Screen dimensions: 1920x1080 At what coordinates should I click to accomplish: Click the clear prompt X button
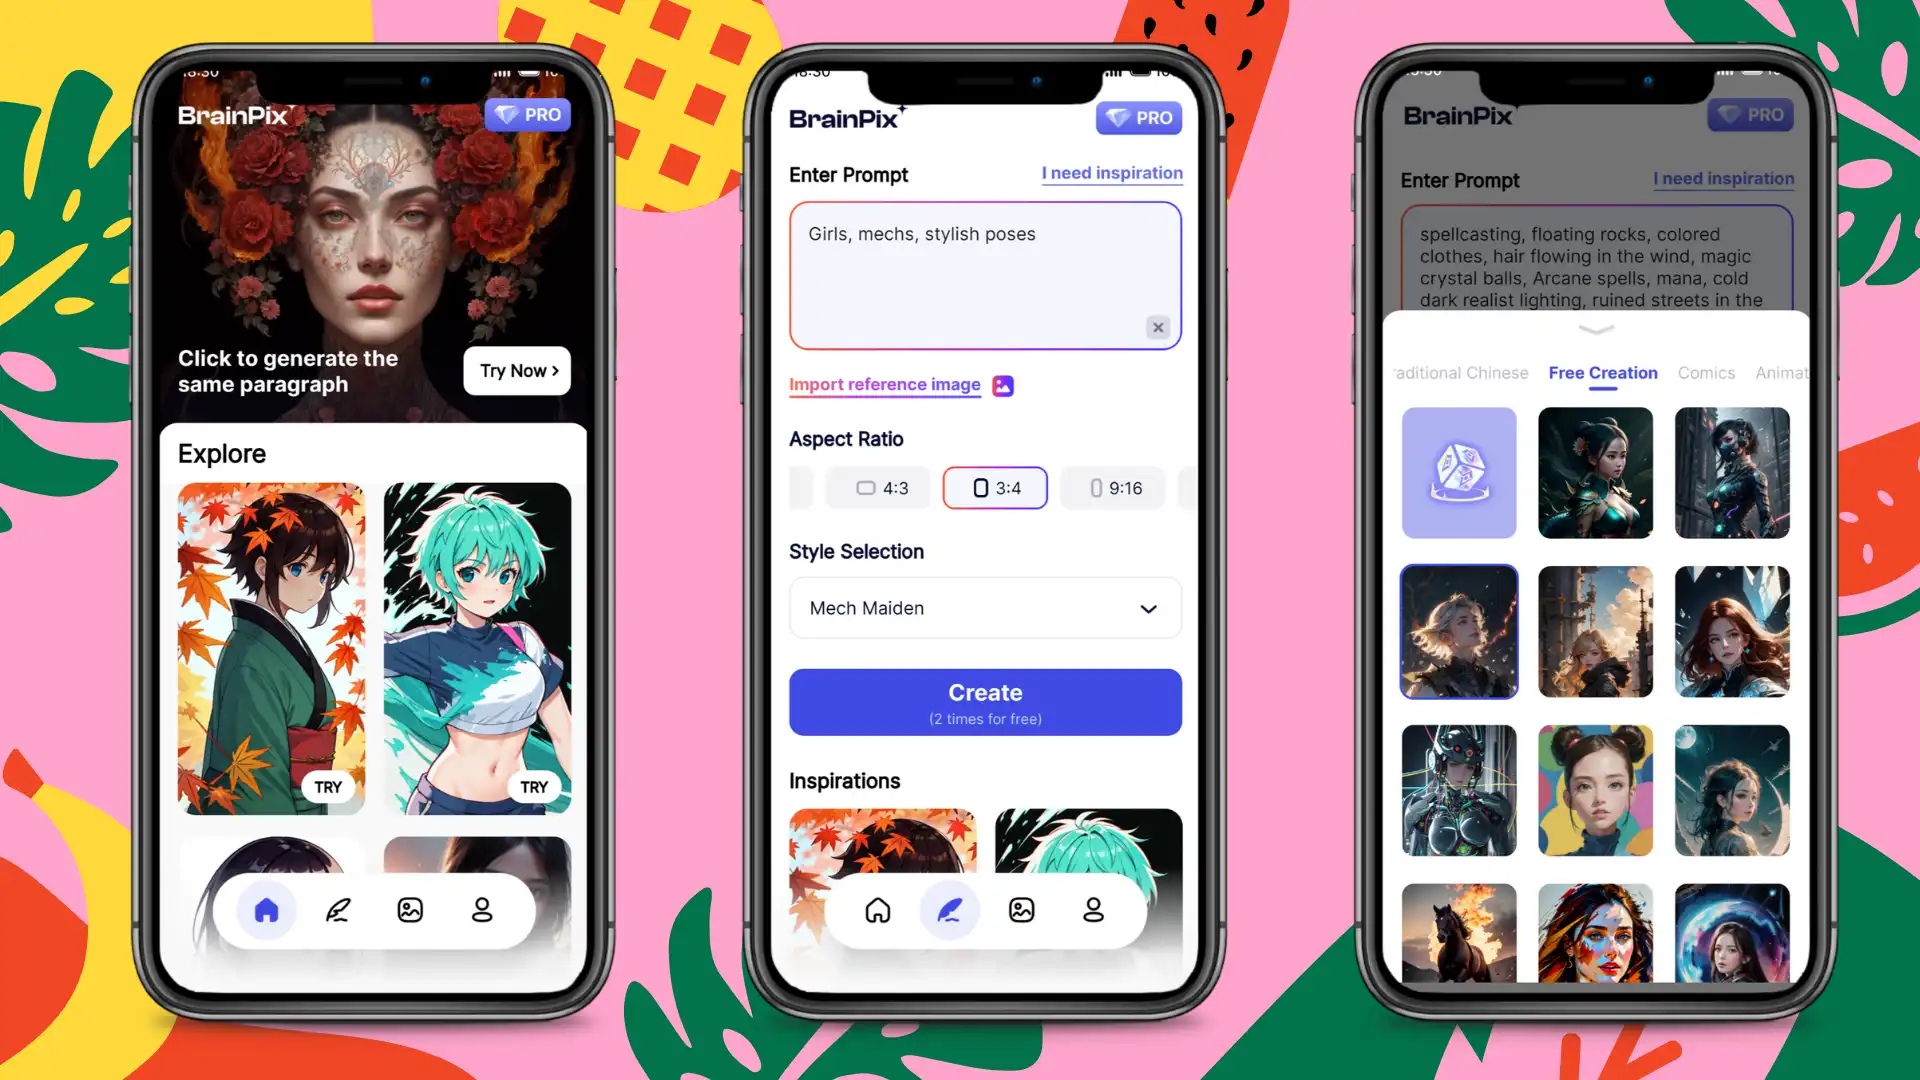point(1158,327)
